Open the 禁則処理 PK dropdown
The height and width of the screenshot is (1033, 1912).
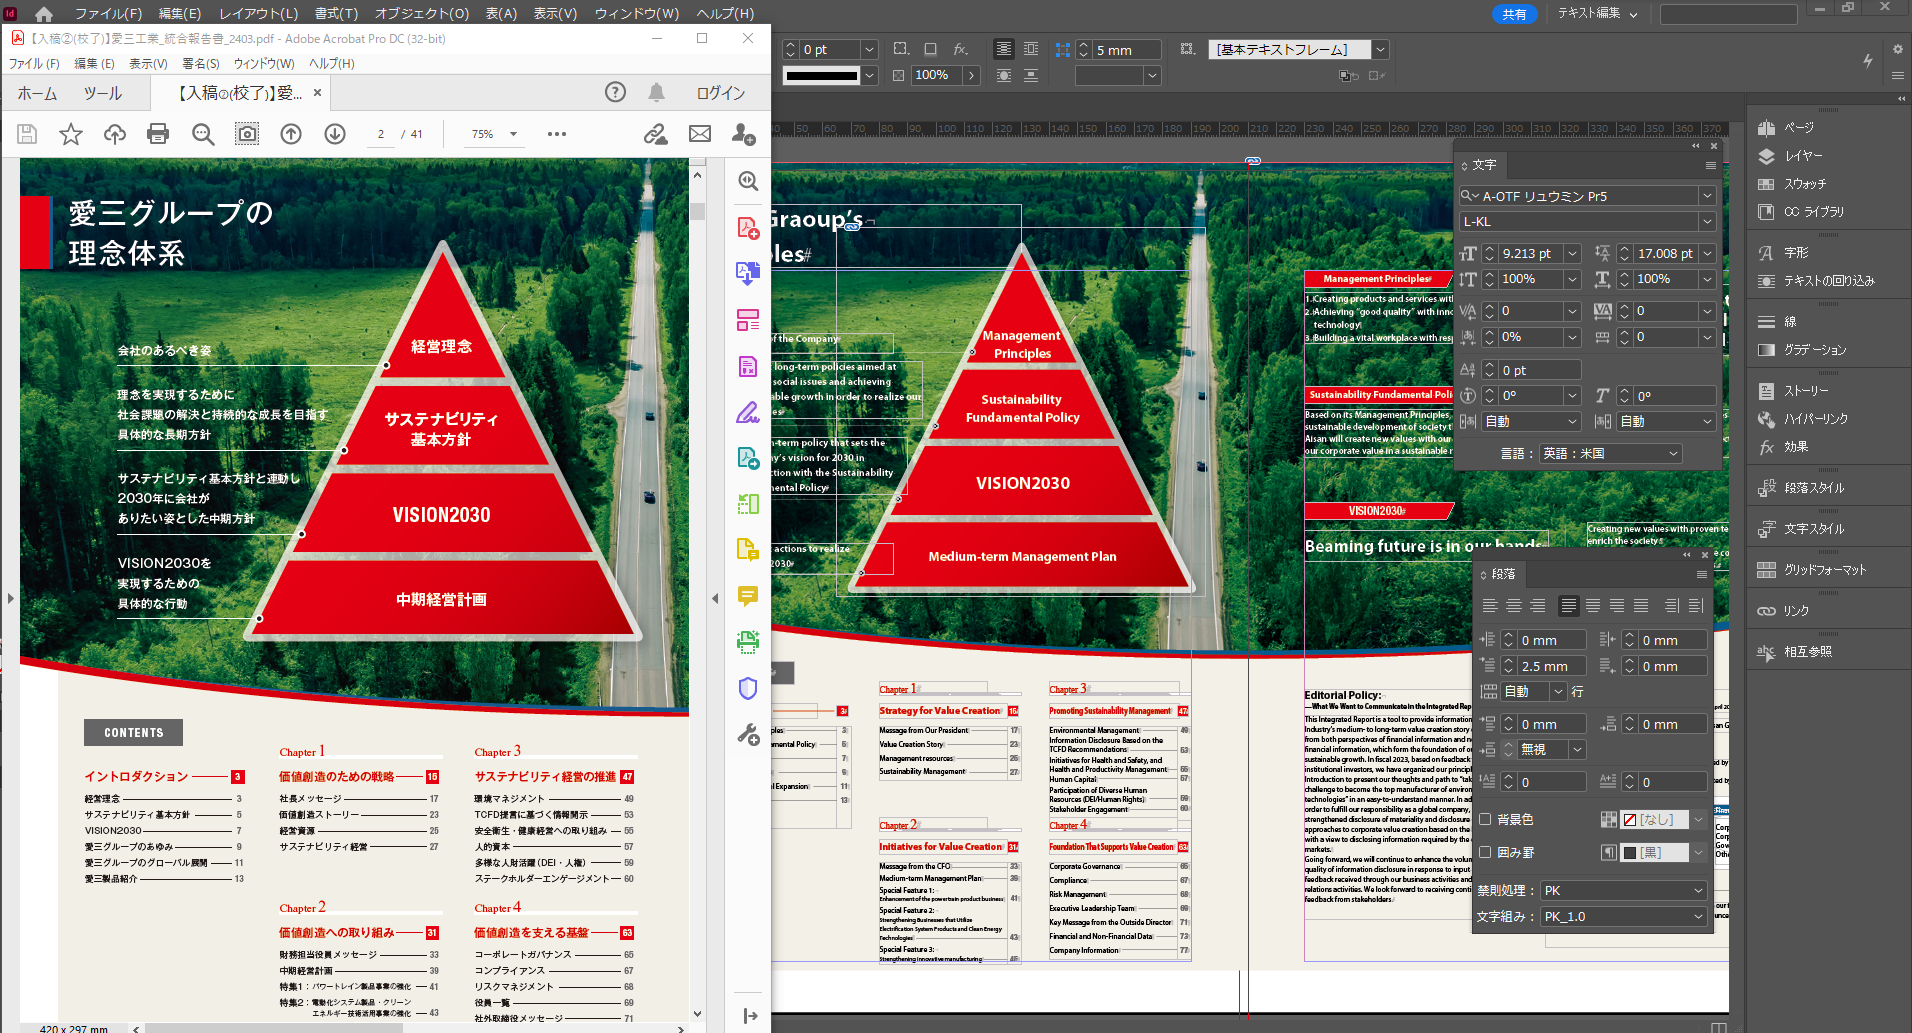pos(1623,891)
